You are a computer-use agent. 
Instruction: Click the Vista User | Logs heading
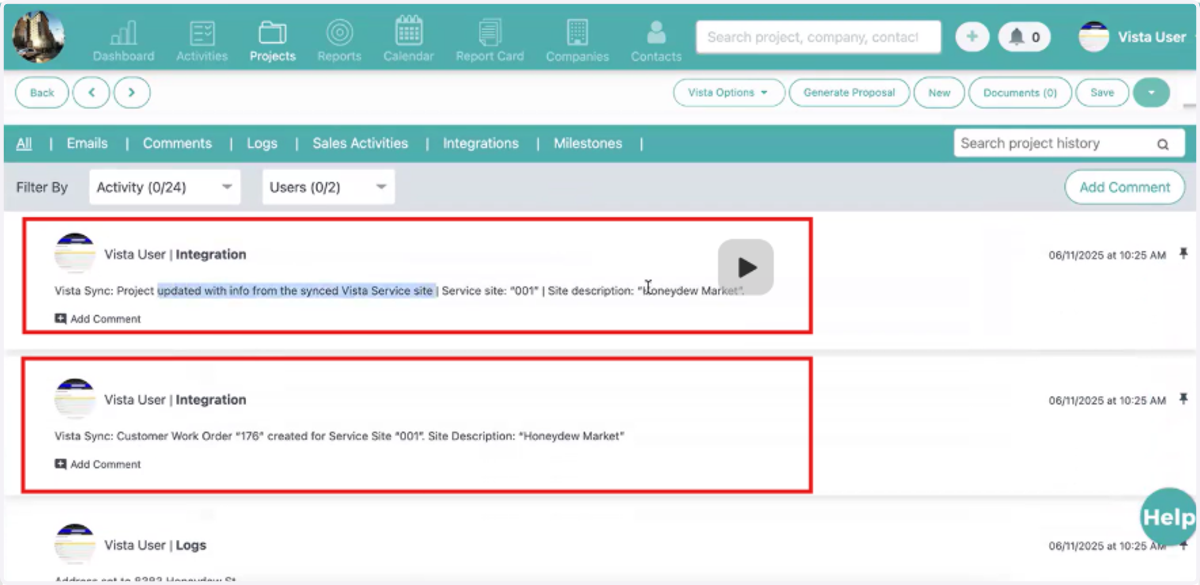pos(156,545)
